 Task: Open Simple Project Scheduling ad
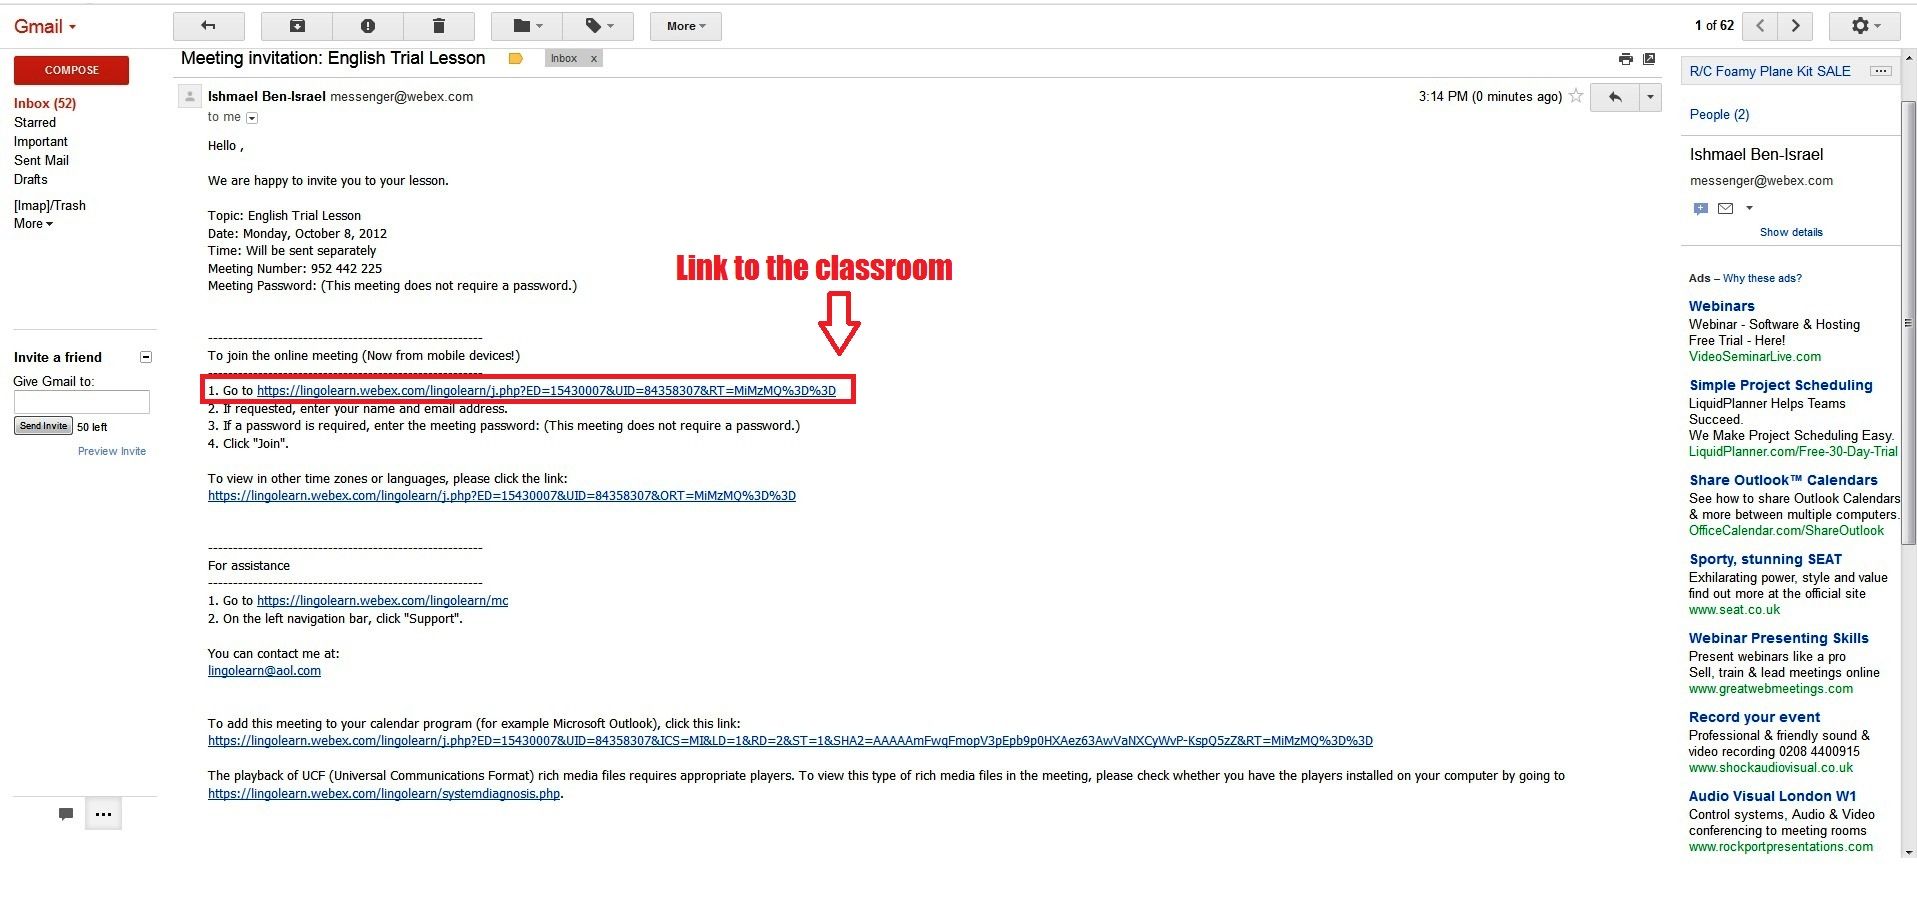pyautogui.click(x=1780, y=385)
